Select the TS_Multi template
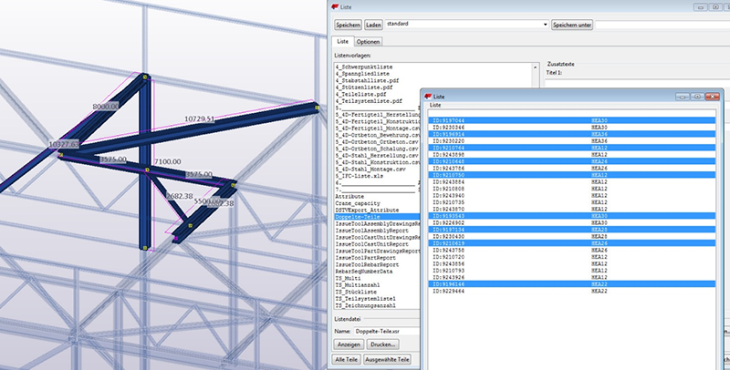 tap(348, 278)
